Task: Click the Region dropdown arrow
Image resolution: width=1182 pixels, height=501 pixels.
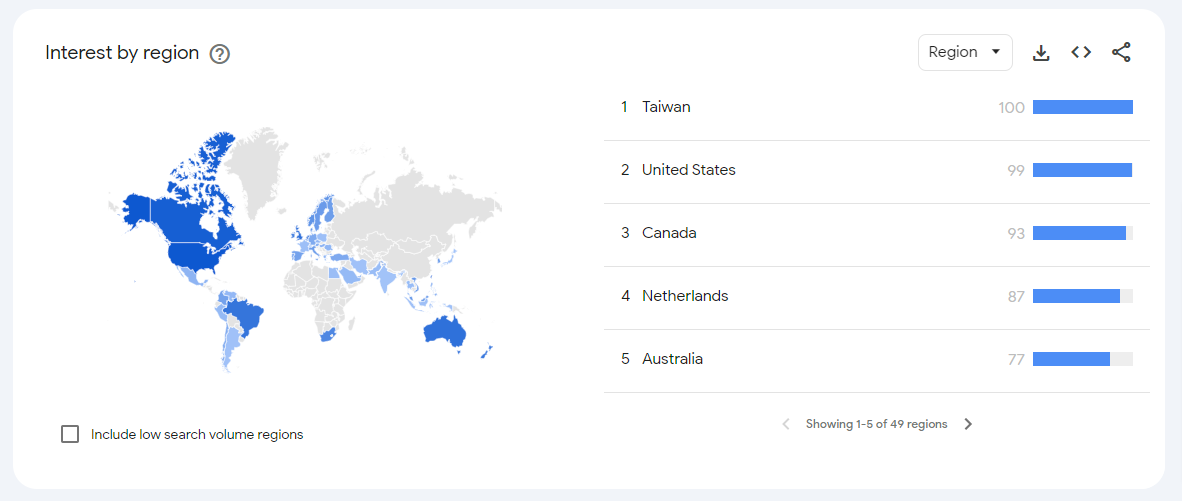Action: 996,53
